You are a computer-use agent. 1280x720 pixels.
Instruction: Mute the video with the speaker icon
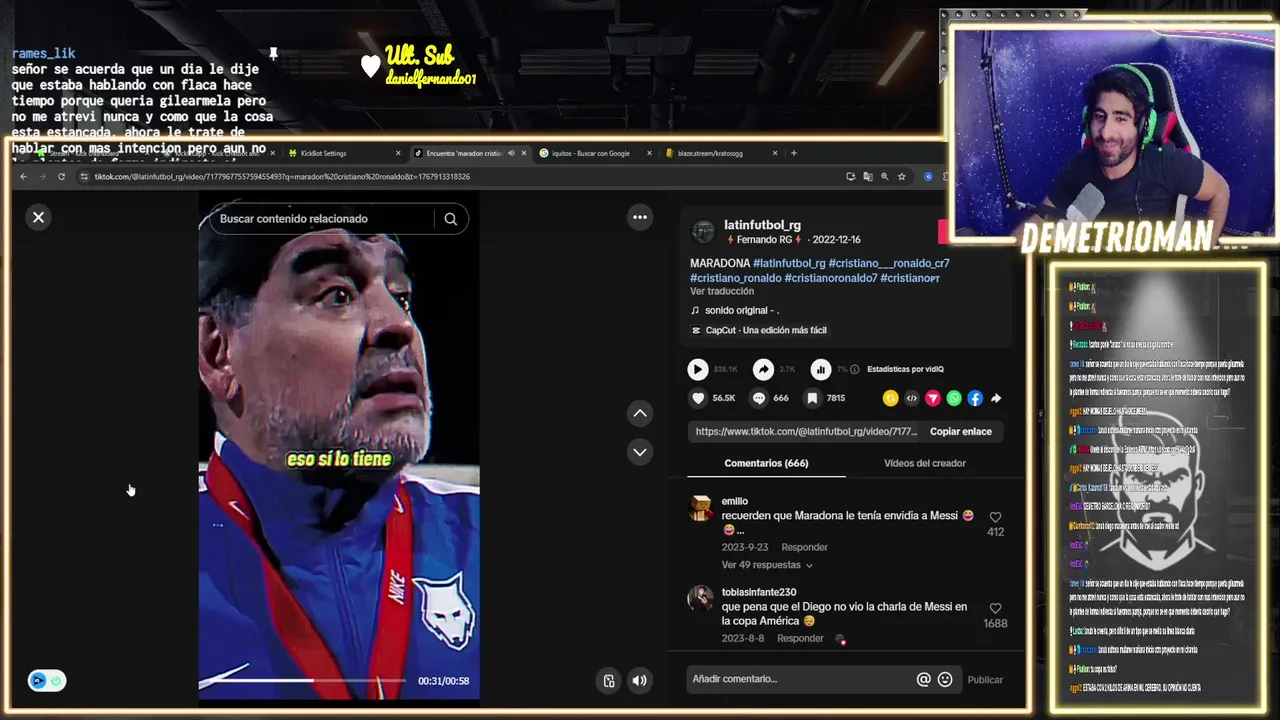pyautogui.click(x=640, y=681)
